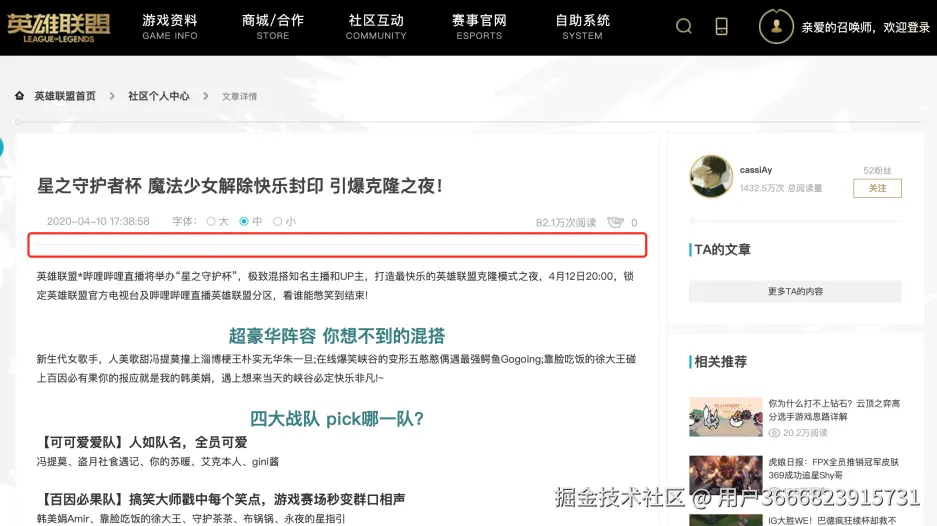Screen dimensions: 937x526
Task: Click 更多TA的内容 button
Action: 795,292
